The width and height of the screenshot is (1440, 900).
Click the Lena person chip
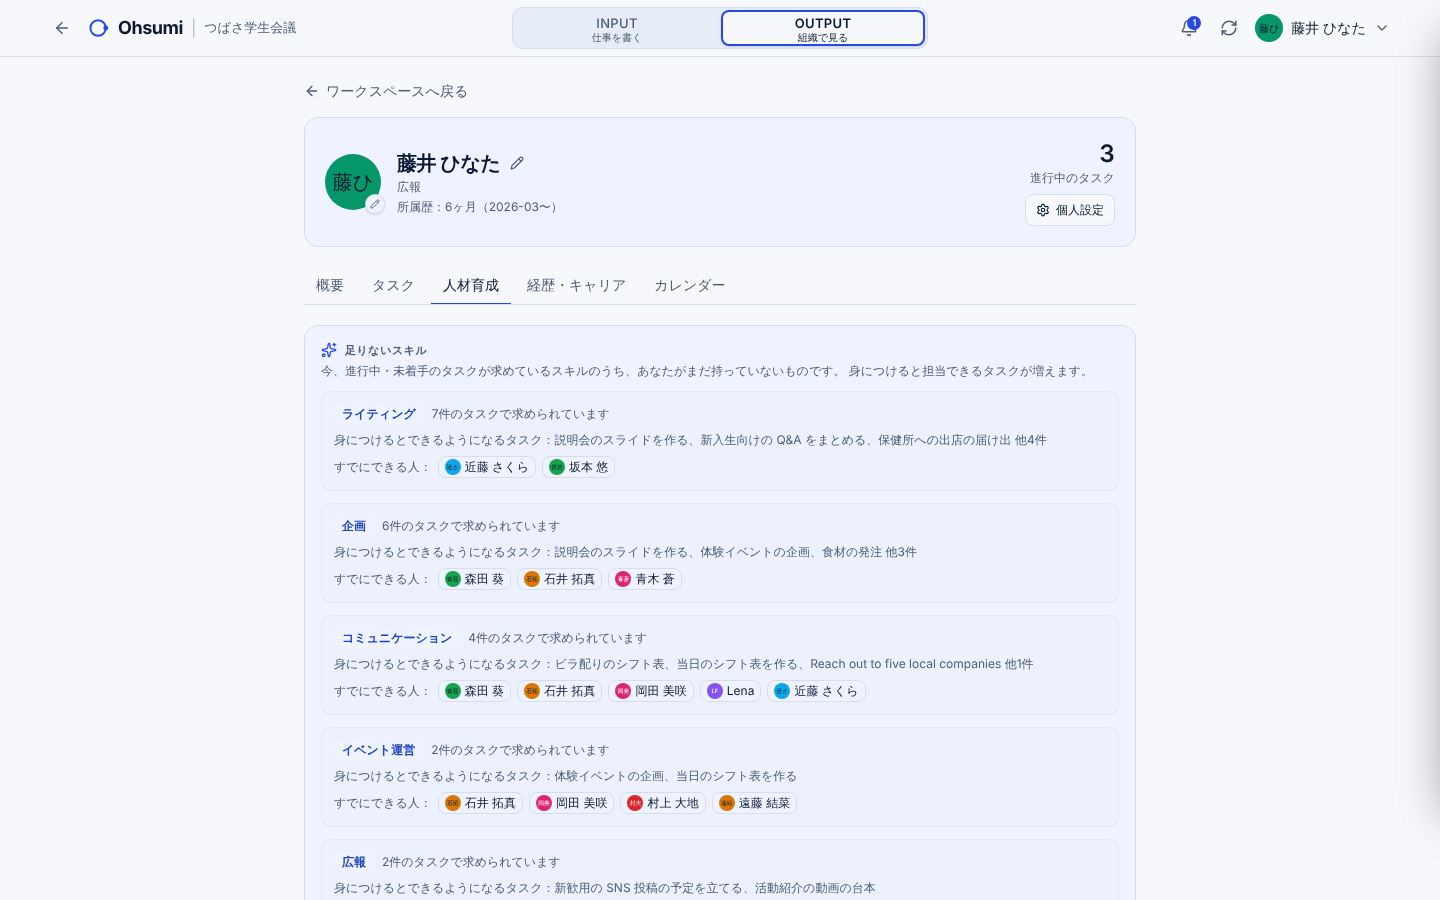(731, 691)
